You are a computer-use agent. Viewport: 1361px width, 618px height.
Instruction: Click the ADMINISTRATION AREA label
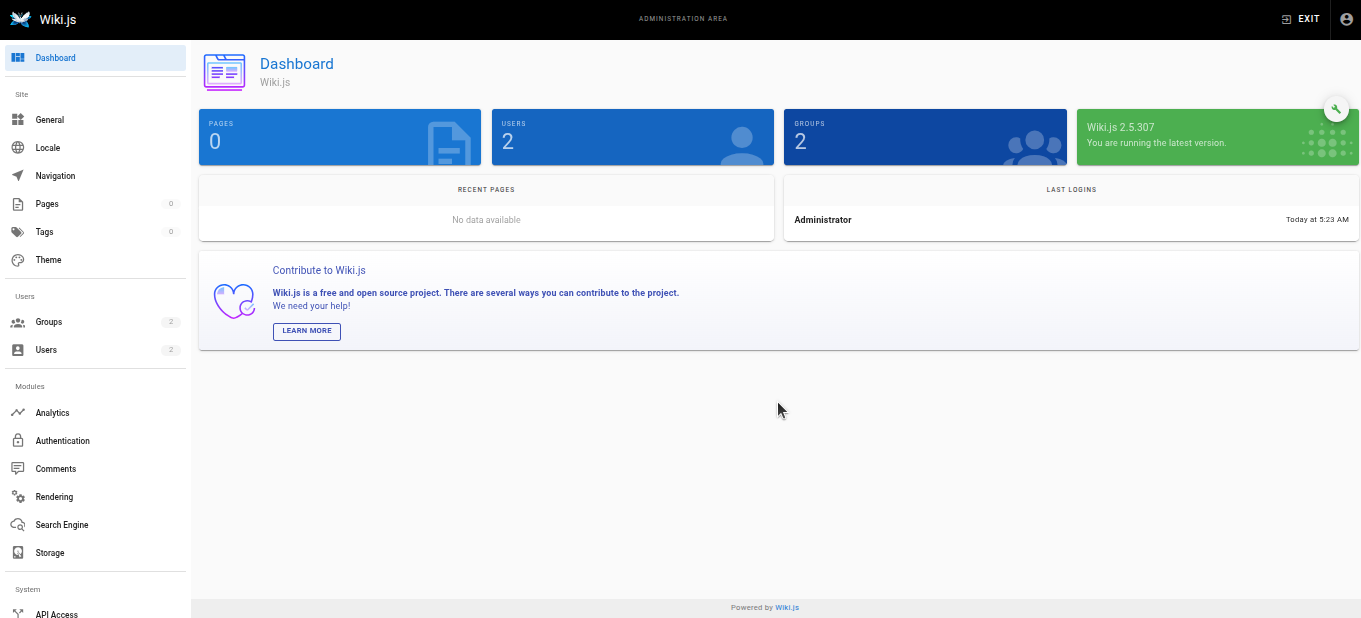[x=683, y=19]
